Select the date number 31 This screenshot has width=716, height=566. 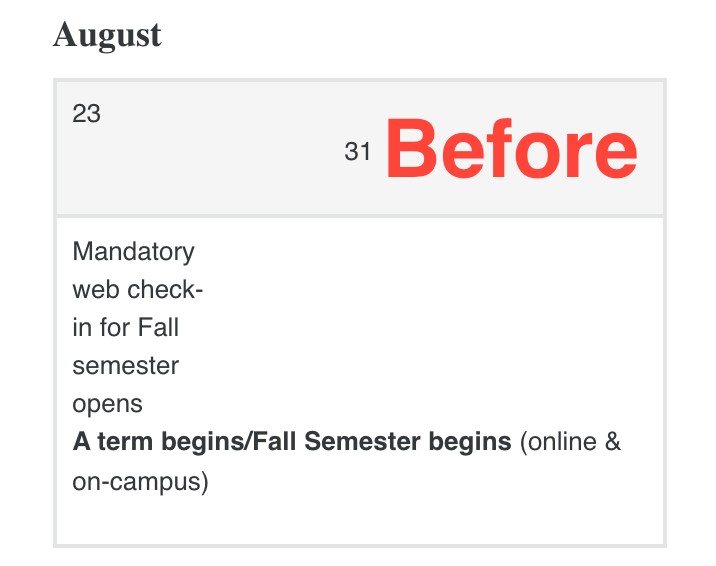358,152
